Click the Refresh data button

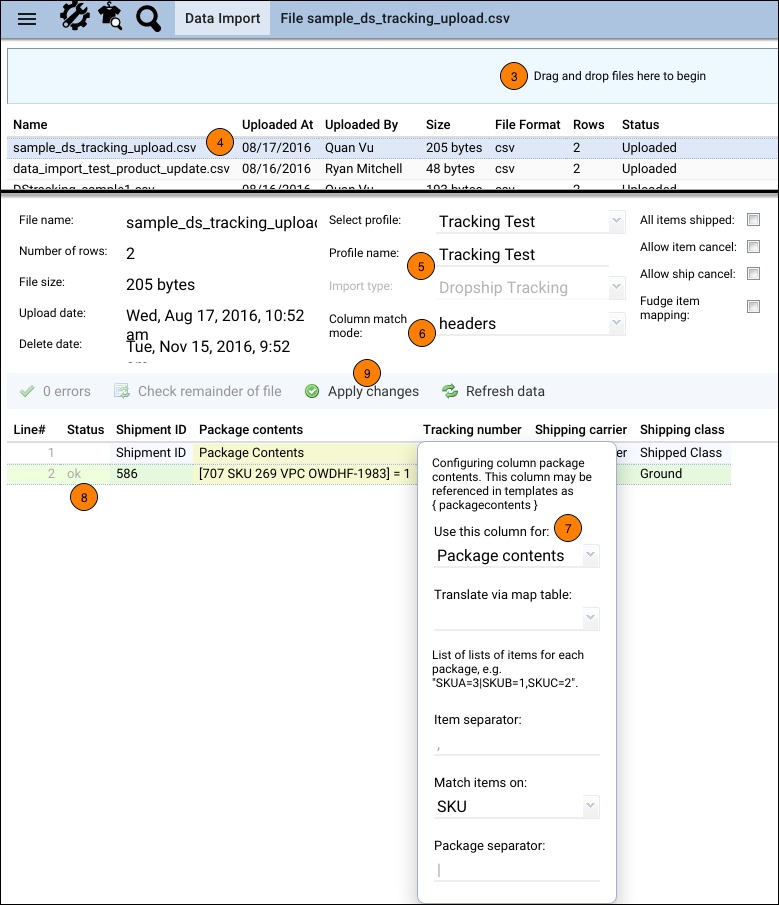pos(493,391)
